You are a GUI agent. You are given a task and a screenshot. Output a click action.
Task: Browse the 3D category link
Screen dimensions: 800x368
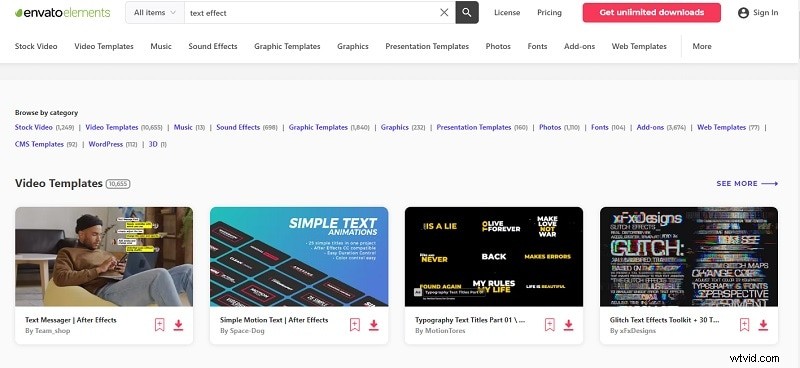(x=153, y=144)
